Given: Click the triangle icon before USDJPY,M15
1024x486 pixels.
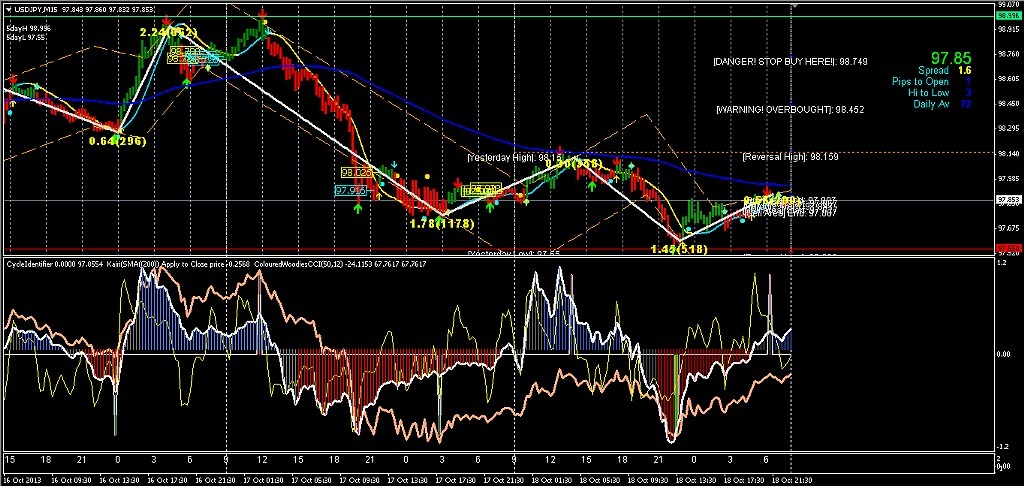Looking at the screenshot, I should [9, 8].
